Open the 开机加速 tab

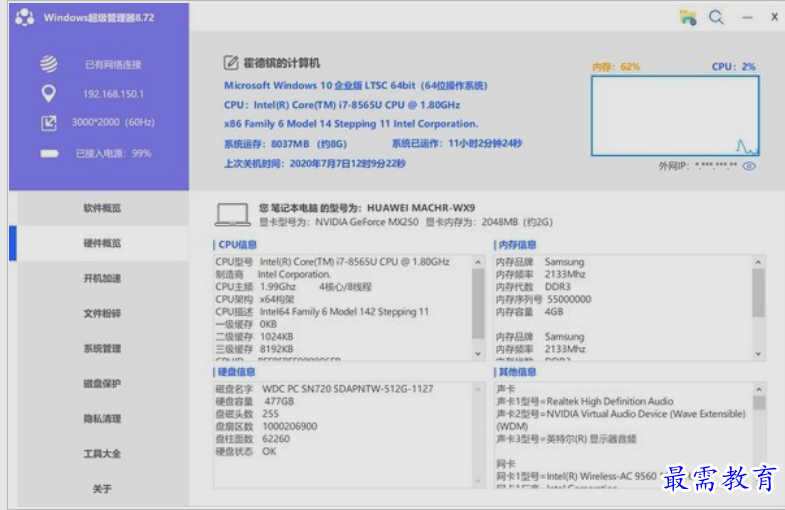102,278
